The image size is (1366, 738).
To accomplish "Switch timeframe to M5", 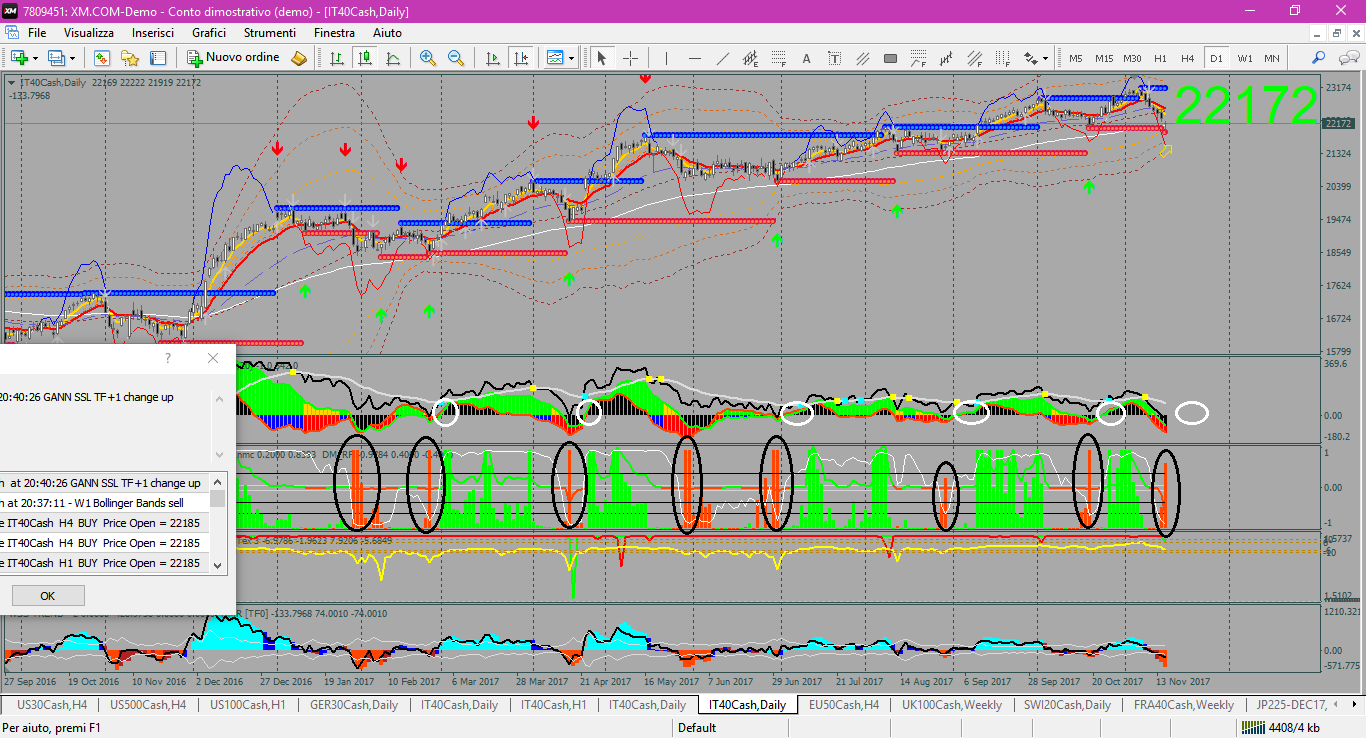I will pos(1076,58).
